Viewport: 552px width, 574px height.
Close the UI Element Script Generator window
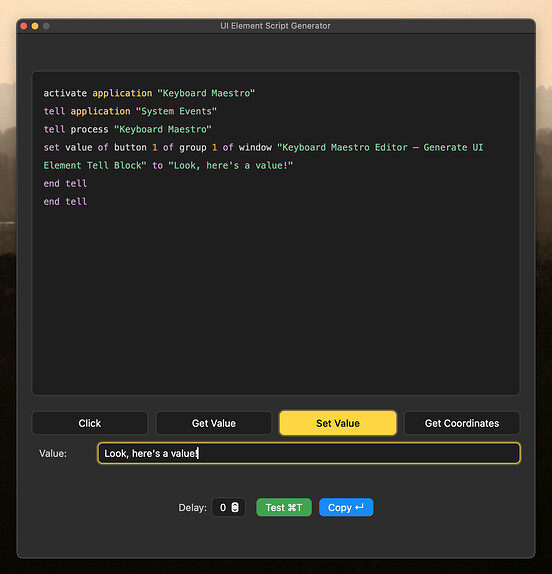click(24, 26)
